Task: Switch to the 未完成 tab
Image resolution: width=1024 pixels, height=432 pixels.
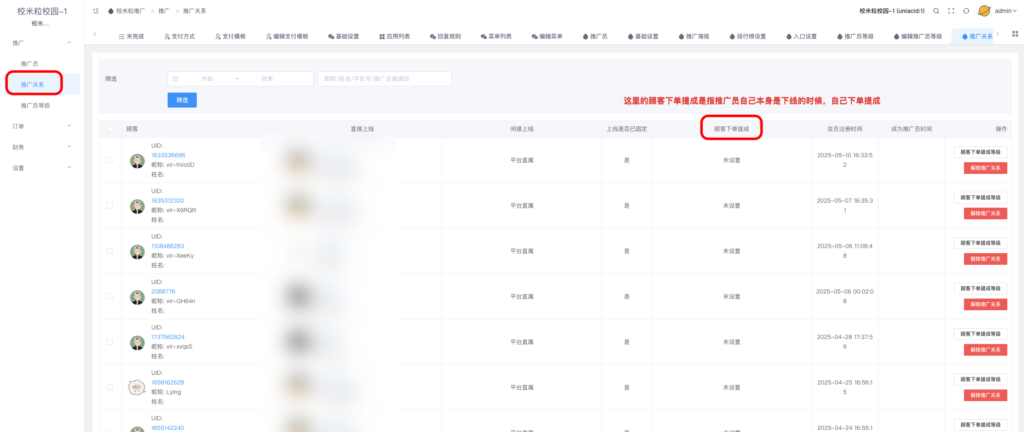Action: click(131, 37)
